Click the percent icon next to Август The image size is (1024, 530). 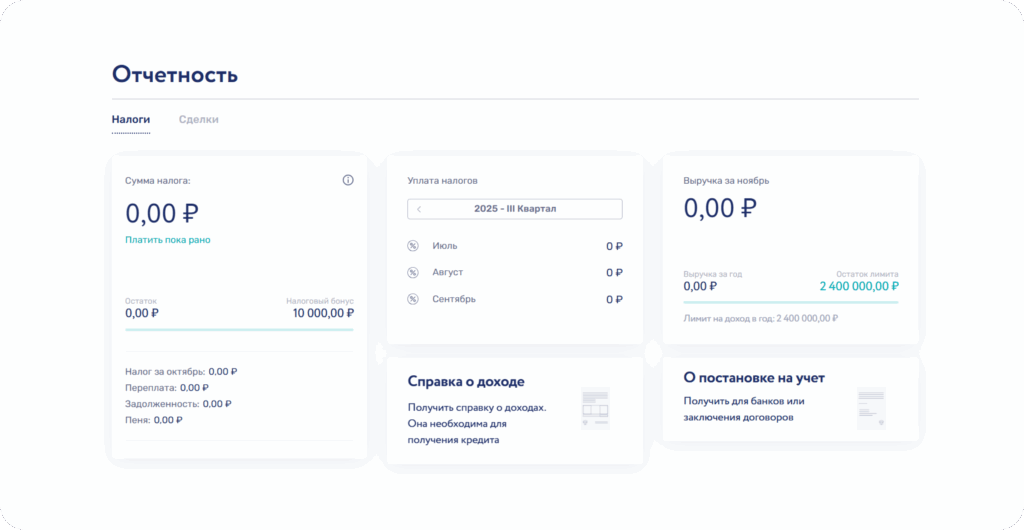tap(413, 272)
